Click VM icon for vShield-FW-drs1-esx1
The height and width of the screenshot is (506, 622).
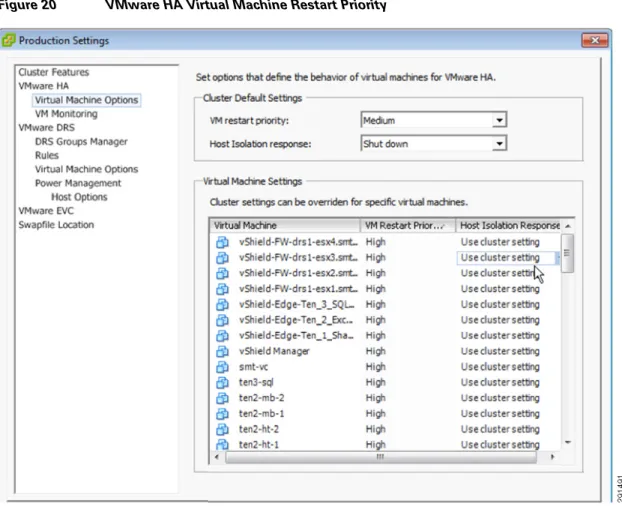tap(223, 289)
